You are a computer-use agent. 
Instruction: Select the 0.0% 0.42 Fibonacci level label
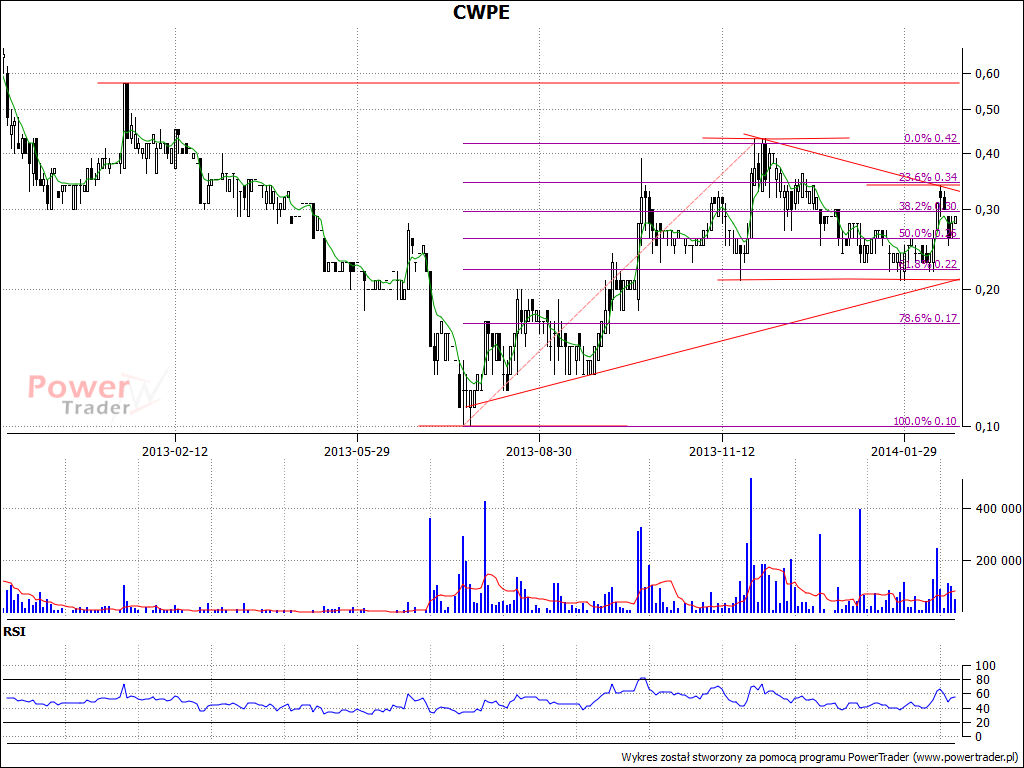(x=930, y=138)
